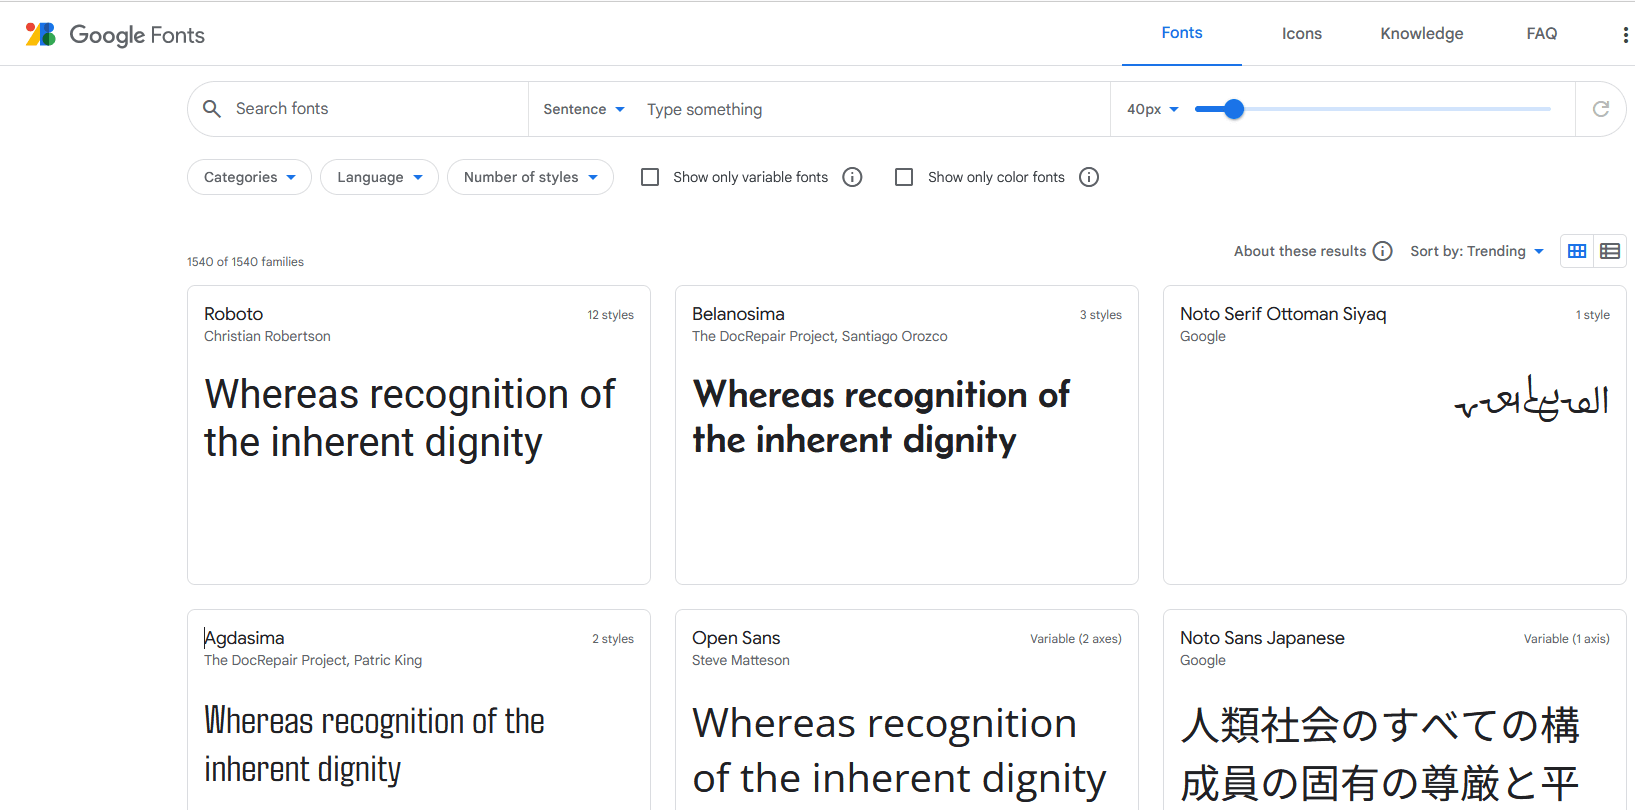Image resolution: width=1635 pixels, height=810 pixels.
Task: Click 'The DocRepair Project, Santiago Orozco' text
Action: (x=820, y=336)
